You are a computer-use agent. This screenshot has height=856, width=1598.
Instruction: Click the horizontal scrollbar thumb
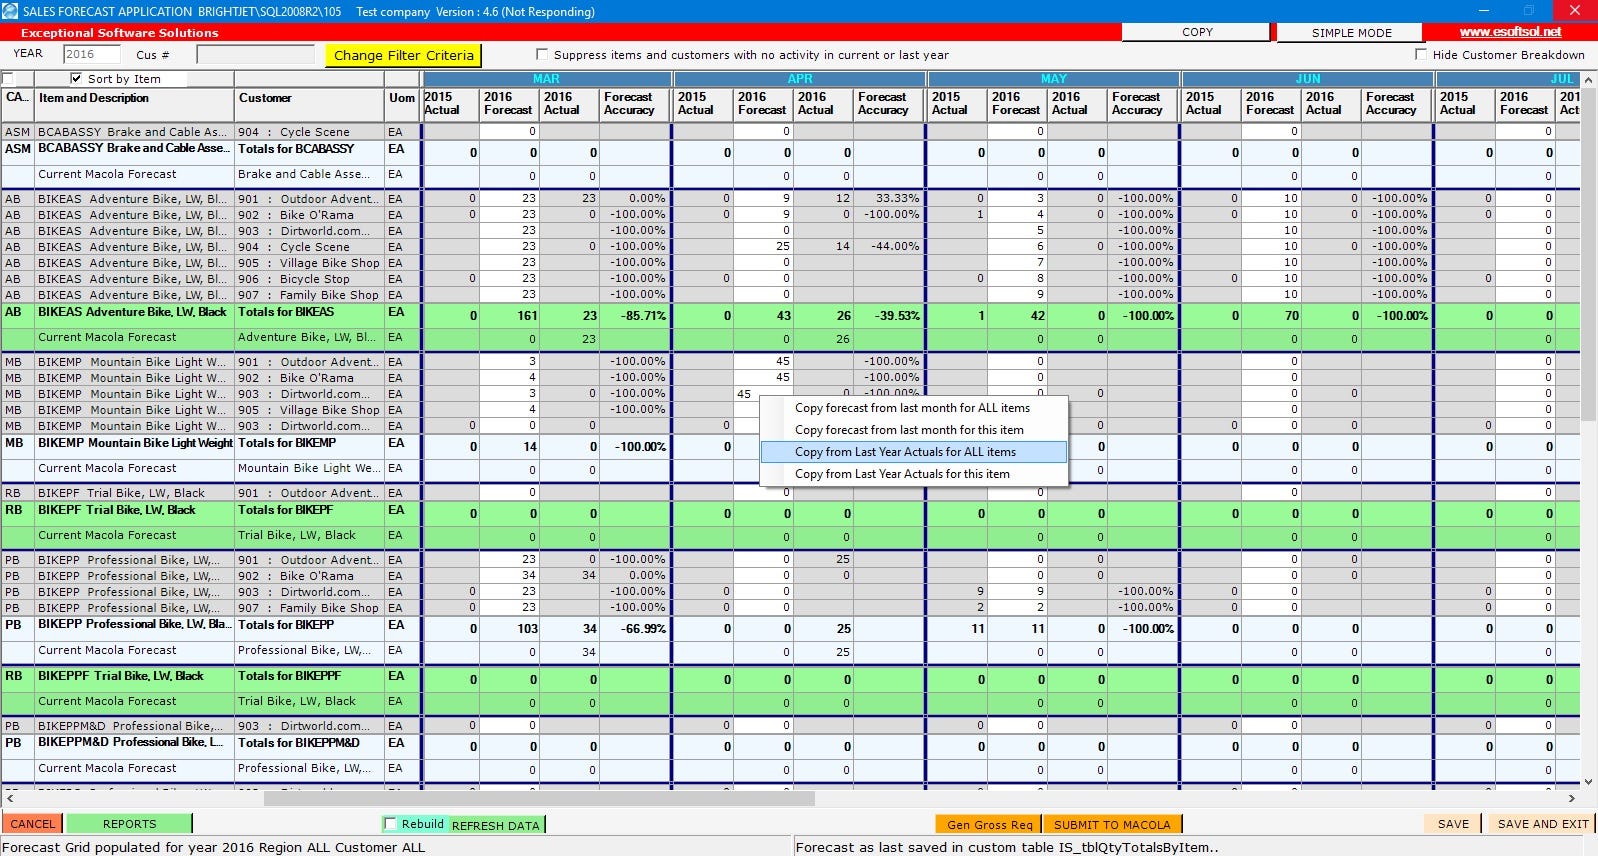pos(539,798)
